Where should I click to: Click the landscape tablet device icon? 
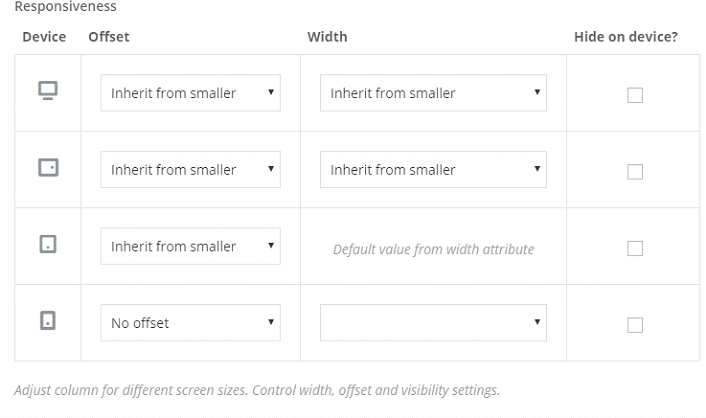point(47,169)
